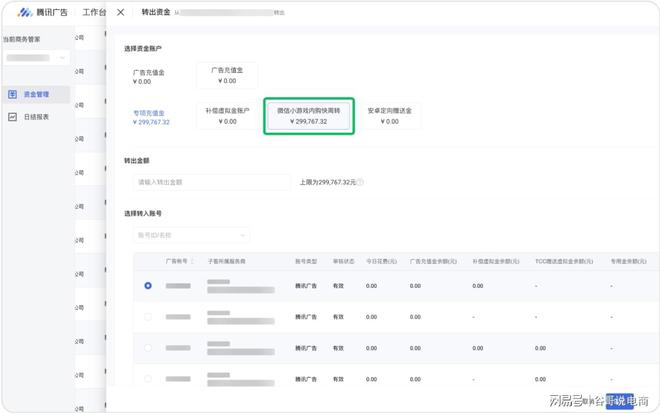Select the 补偿虚拟金账户 fund card
The height and width of the screenshot is (413, 660).
pos(227,115)
